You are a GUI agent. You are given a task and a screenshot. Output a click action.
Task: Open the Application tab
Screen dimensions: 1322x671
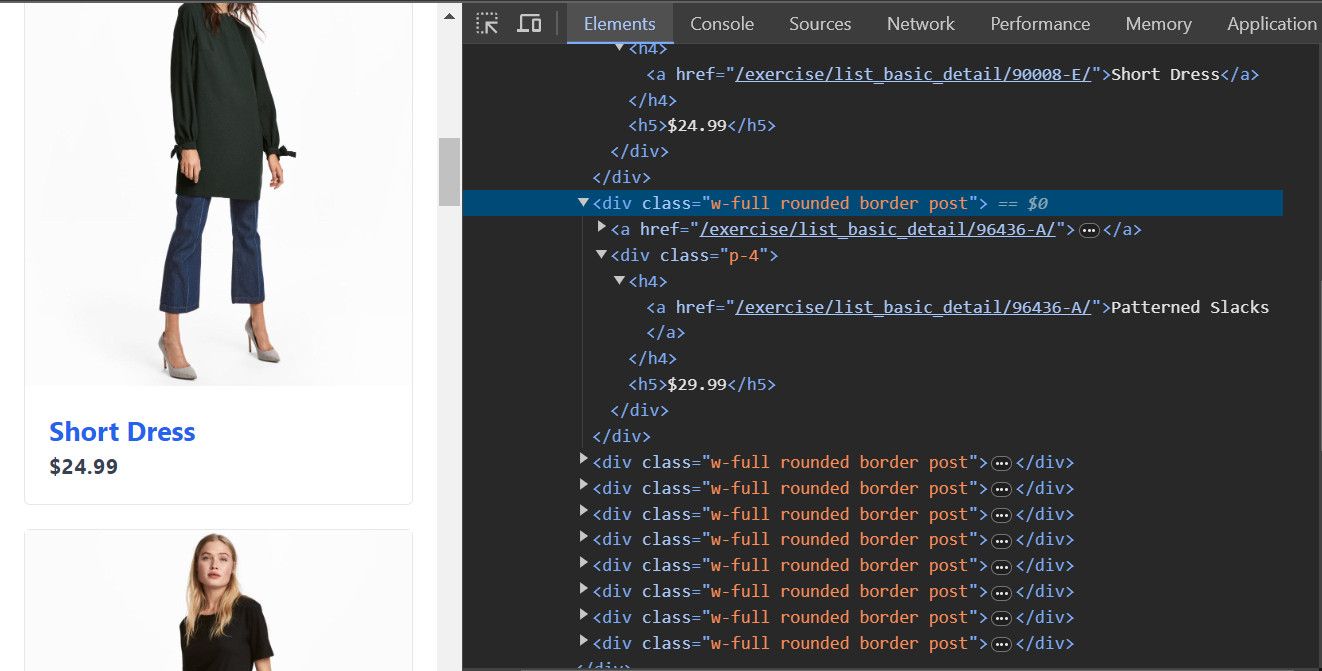click(1271, 23)
